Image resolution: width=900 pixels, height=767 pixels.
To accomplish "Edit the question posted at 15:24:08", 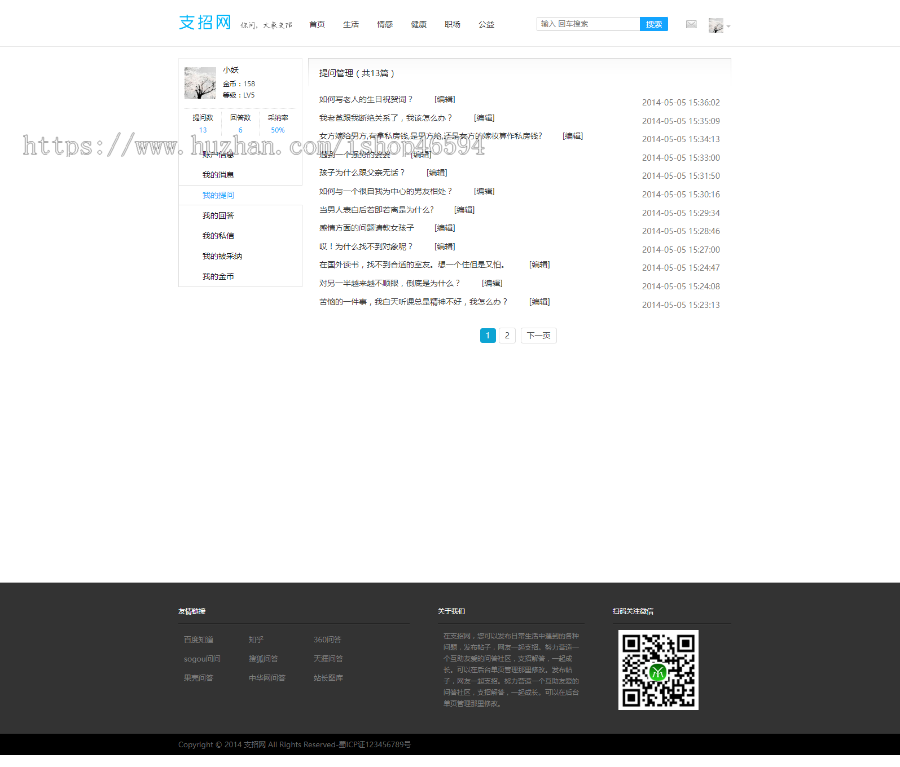I will (492, 284).
